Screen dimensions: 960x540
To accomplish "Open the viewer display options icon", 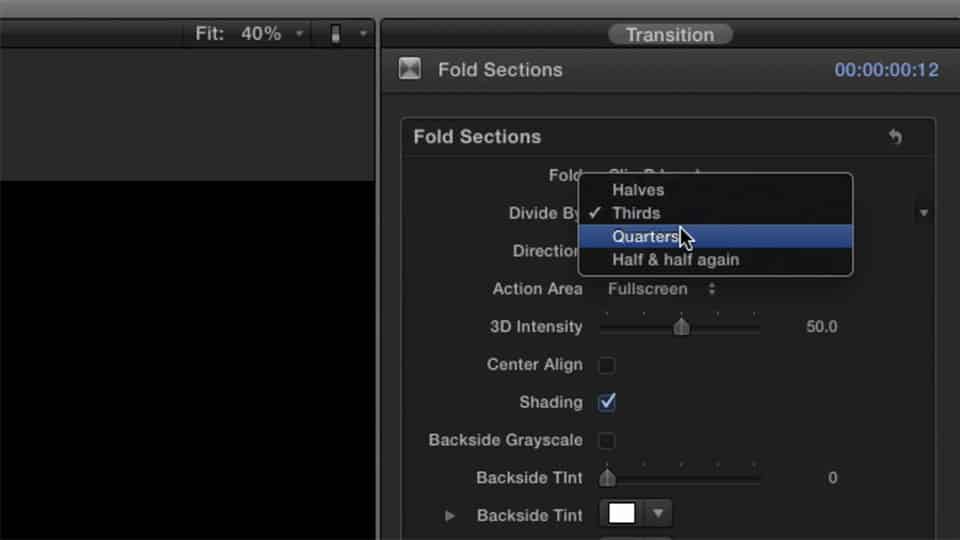I will point(335,34).
